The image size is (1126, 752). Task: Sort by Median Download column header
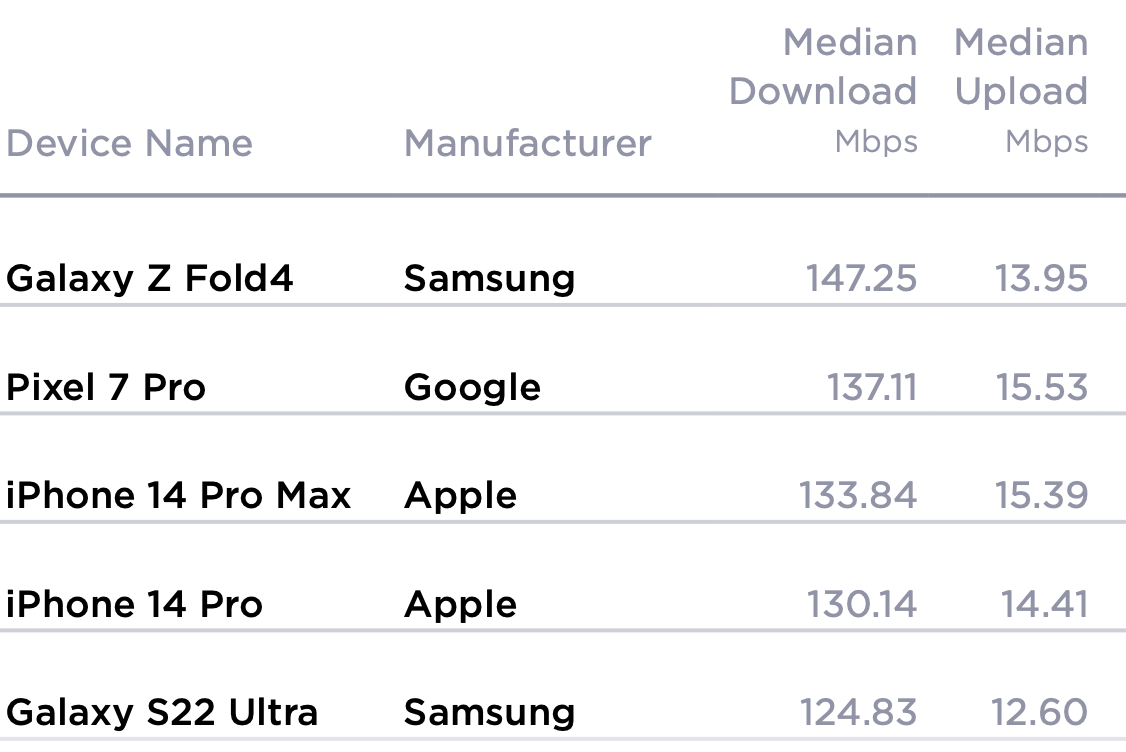point(822,91)
